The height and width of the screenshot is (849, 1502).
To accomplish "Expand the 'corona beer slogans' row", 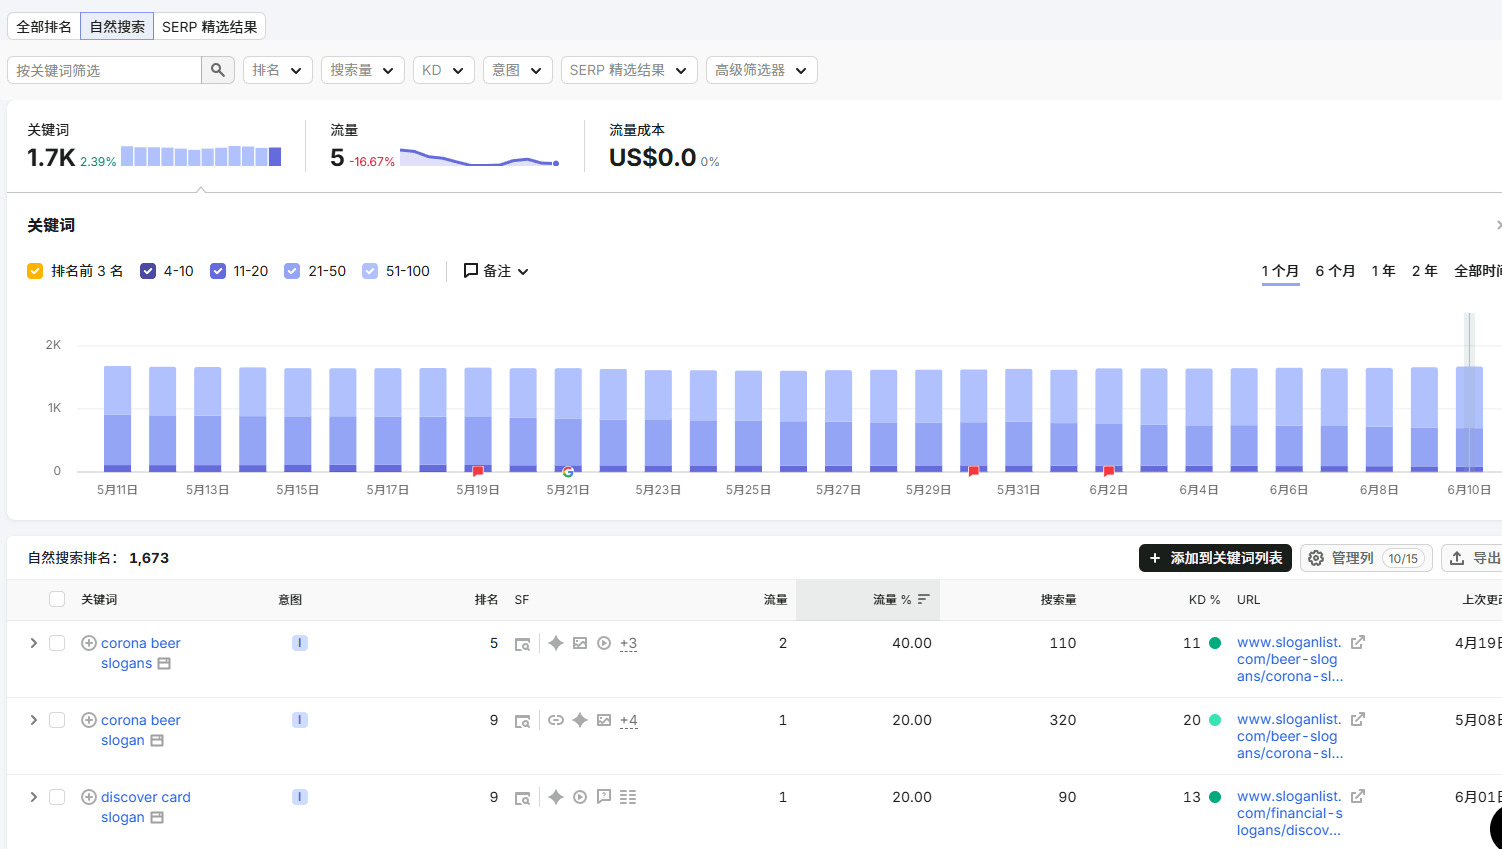I will [33, 643].
